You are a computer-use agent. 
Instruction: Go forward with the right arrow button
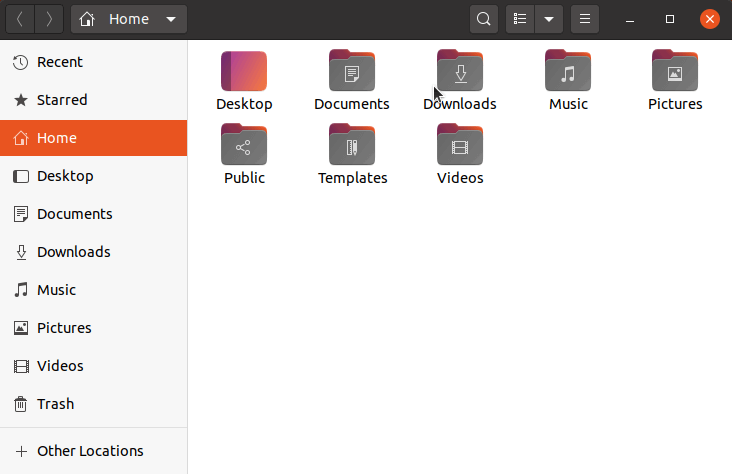coord(49,19)
